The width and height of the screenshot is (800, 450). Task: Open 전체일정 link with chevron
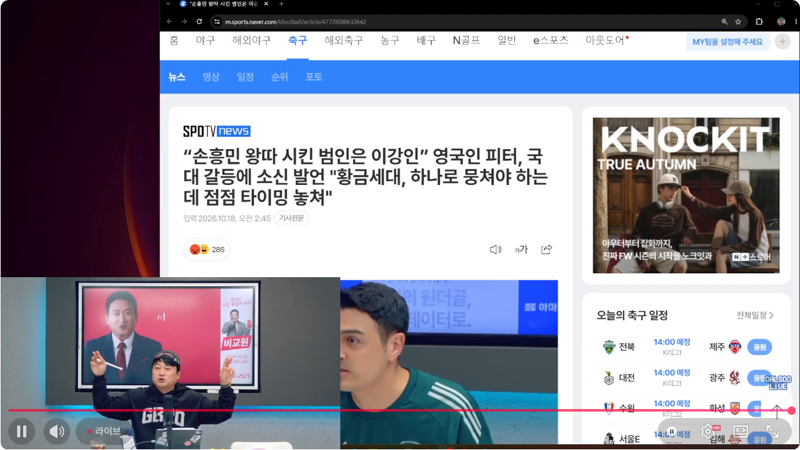pyautogui.click(x=755, y=315)
